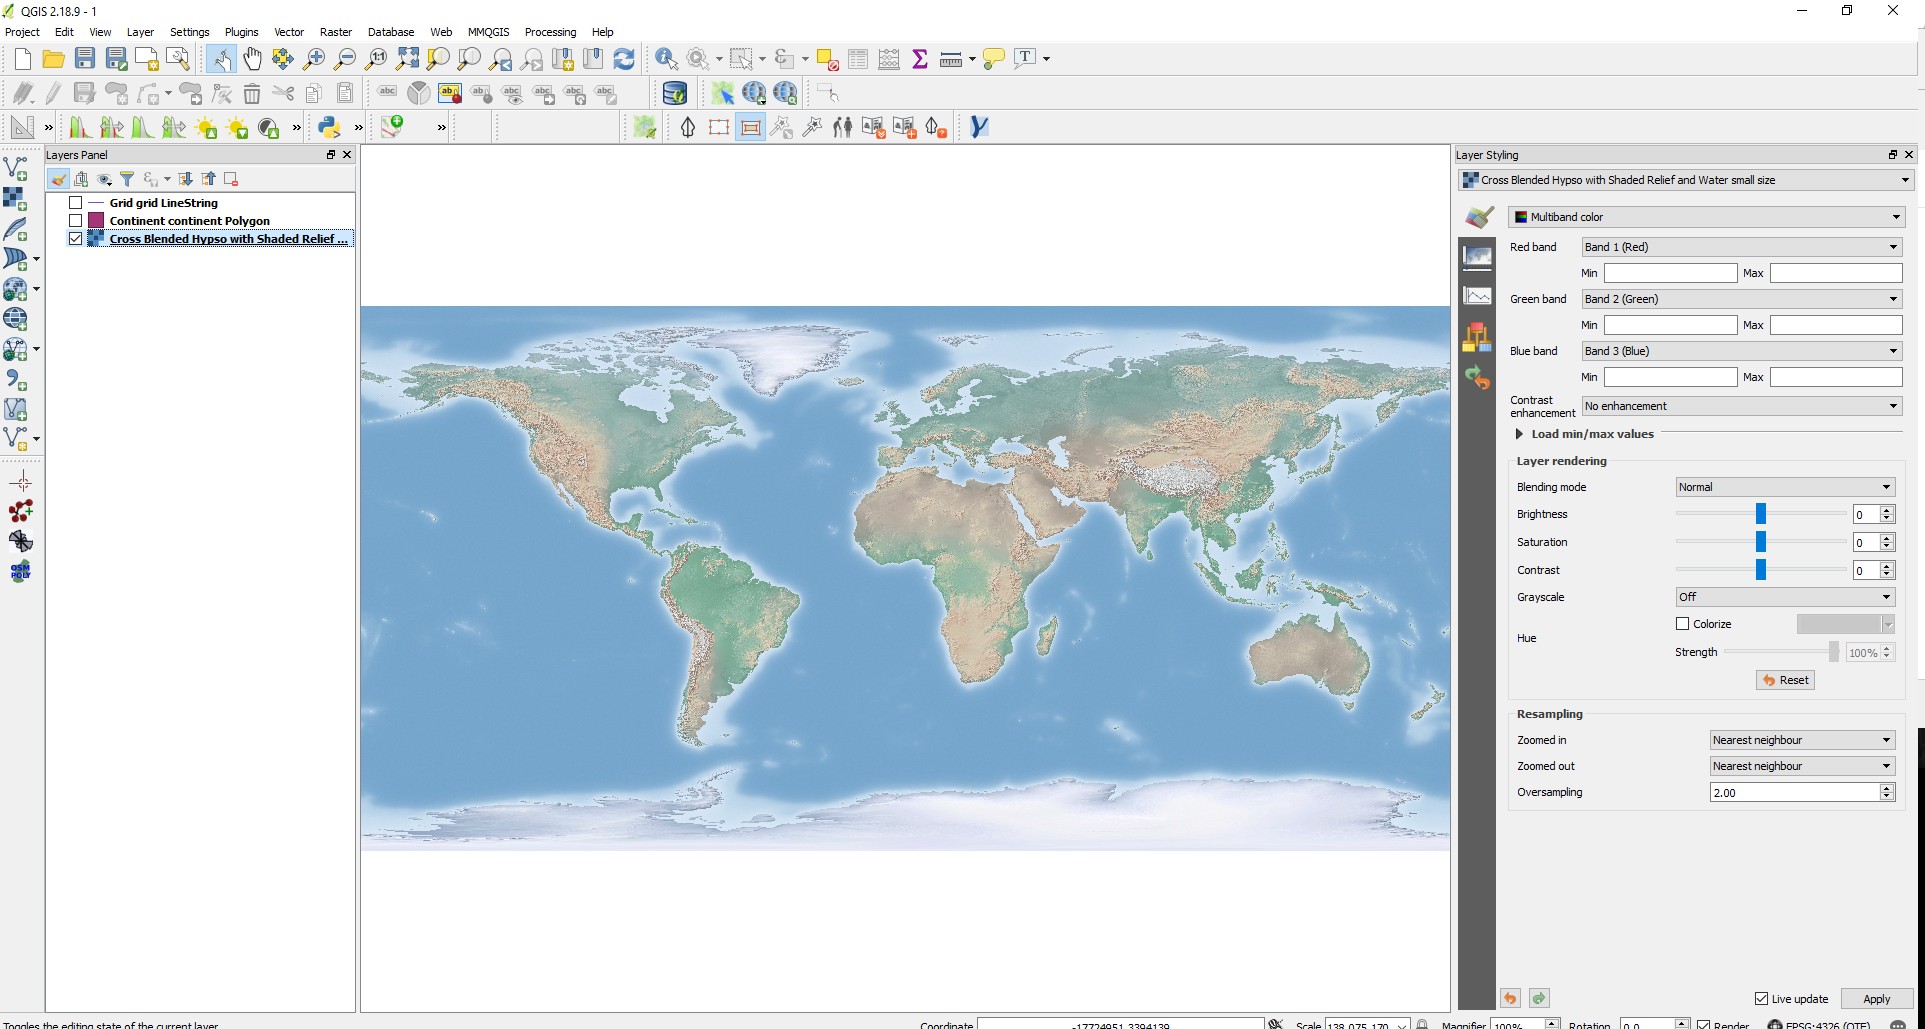
Task: Open a project with the folder icon
Action: pyautogui.click(x=53, y=59)
